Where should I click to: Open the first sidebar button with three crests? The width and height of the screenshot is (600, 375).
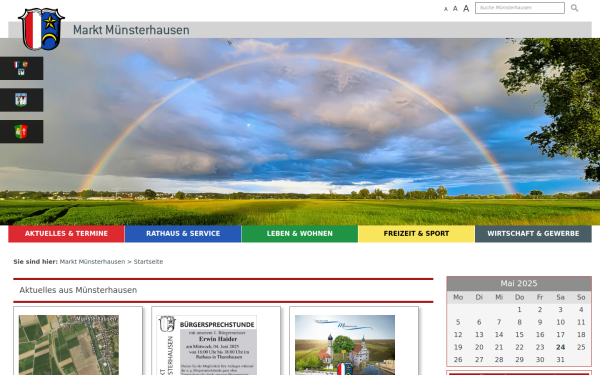(21, 68)
